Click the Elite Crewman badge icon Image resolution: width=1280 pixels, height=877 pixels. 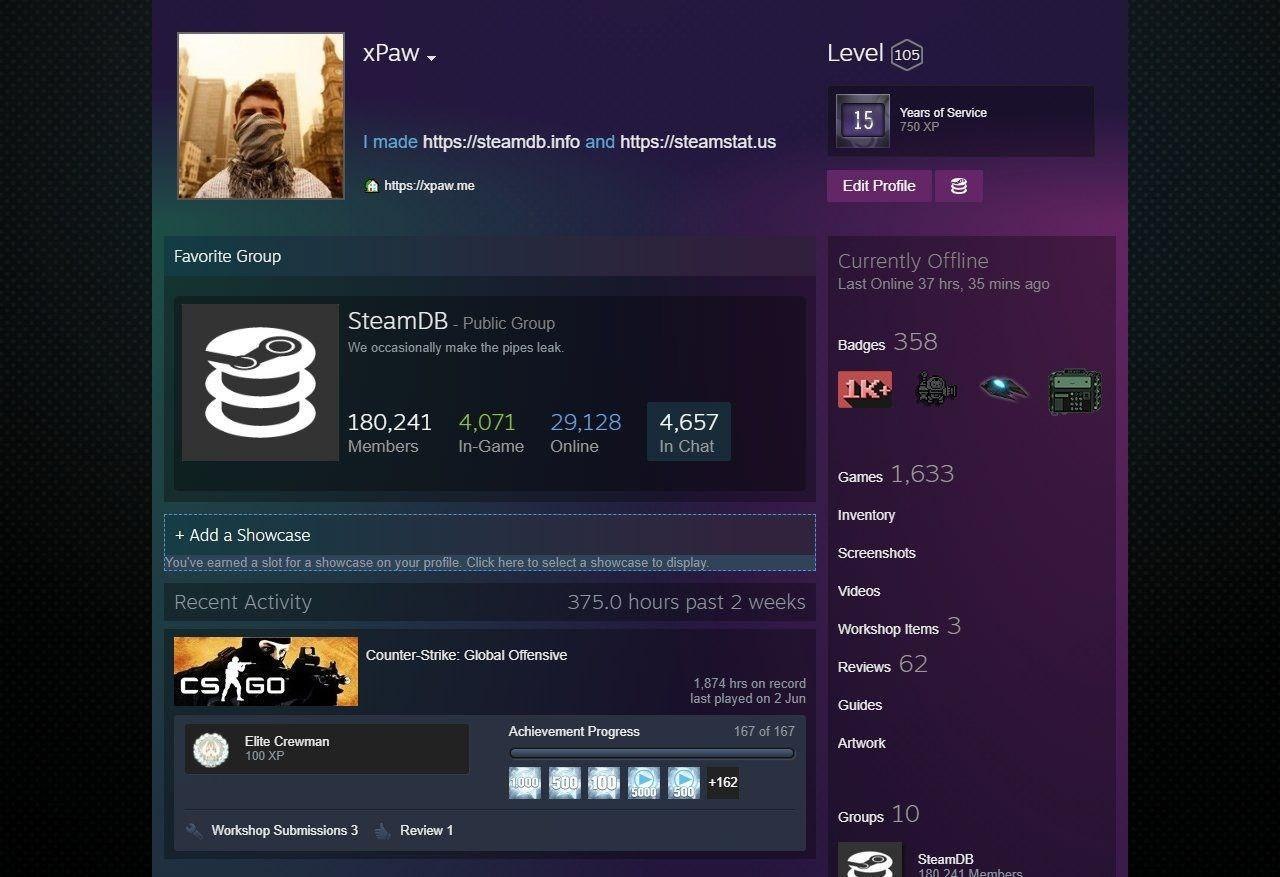pyautogui.click(x=211, y=748)
